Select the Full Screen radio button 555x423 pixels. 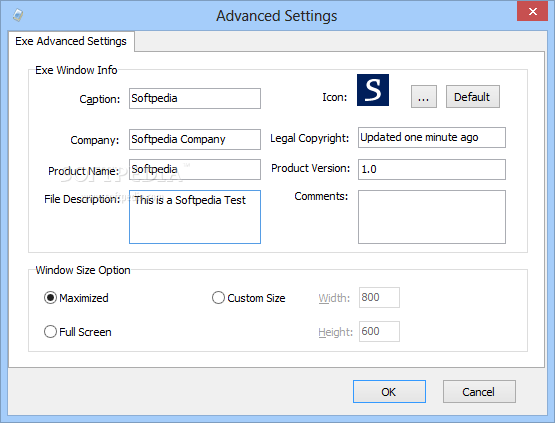78,332
